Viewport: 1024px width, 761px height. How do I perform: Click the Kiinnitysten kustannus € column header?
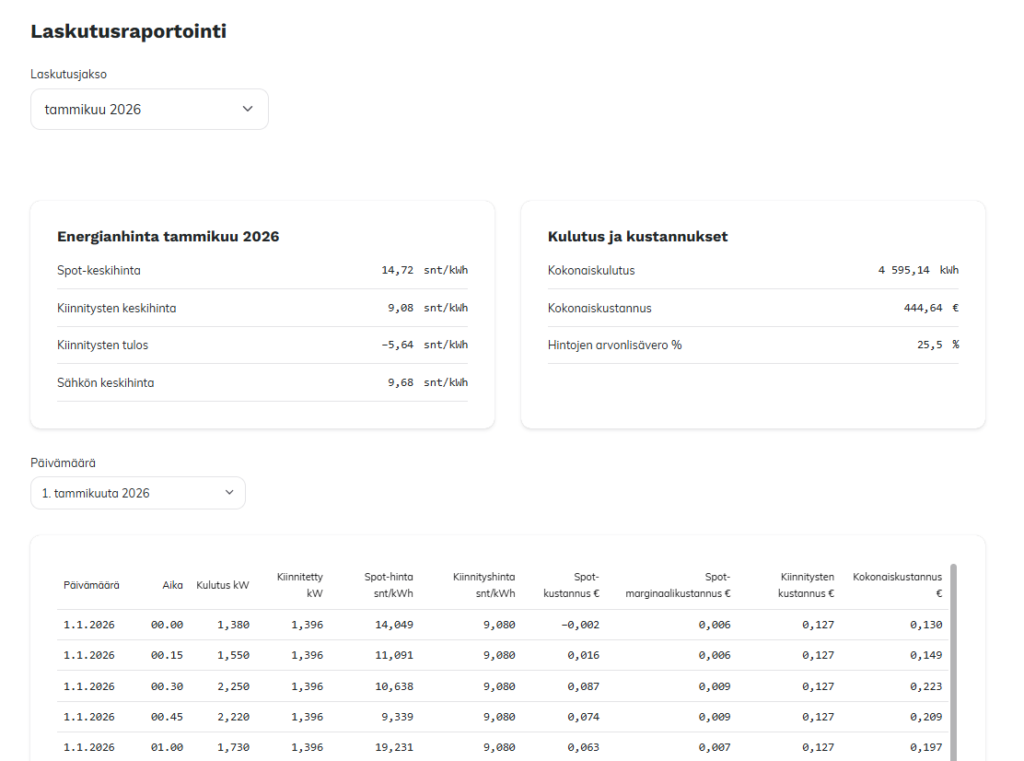tap(806, 585)
